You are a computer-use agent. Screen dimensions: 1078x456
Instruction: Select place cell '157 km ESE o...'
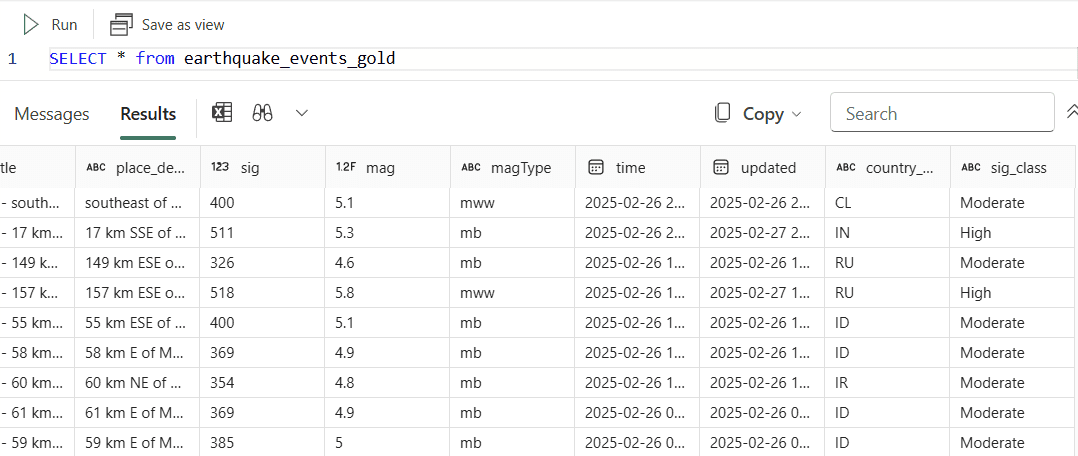(138, 293)
